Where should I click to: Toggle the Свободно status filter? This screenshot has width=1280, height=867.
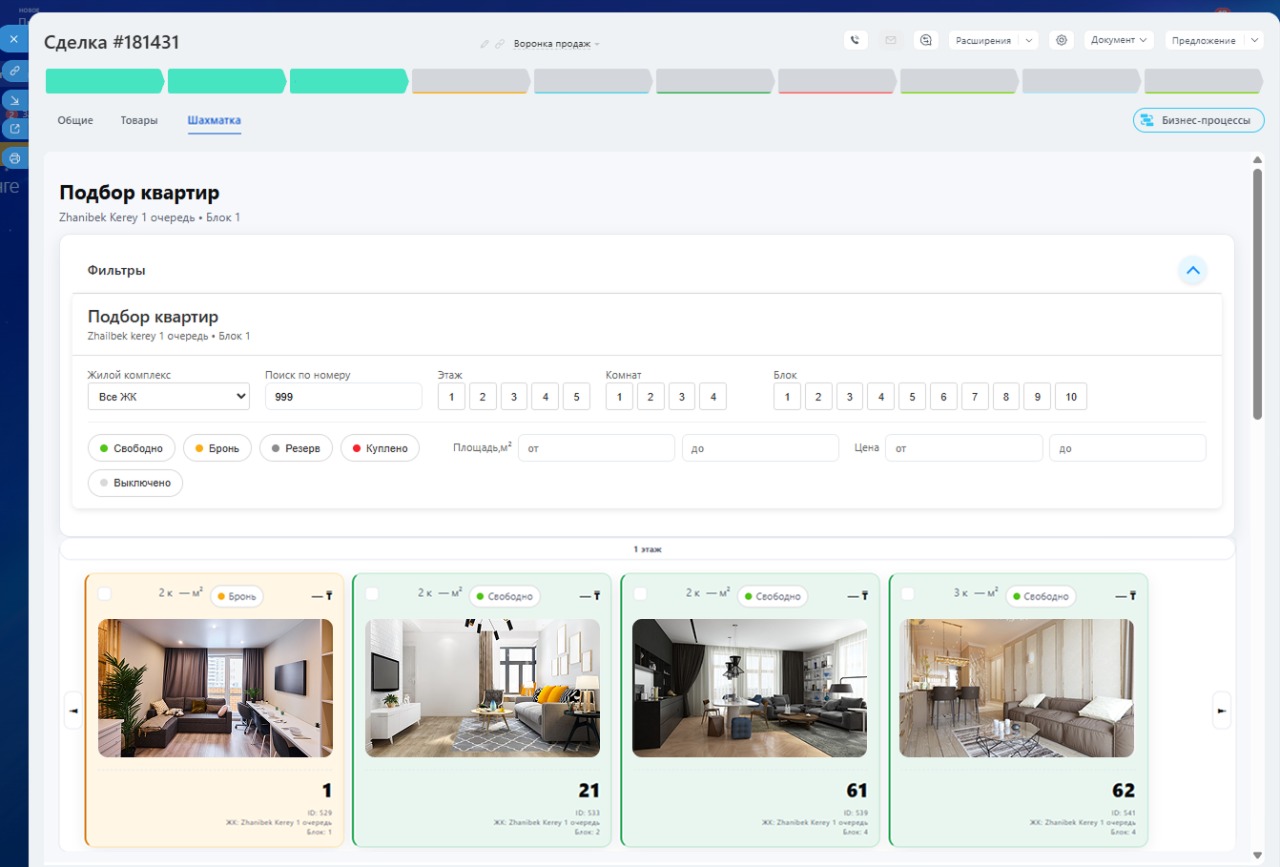pyautogui.click(x=132, y=448)
